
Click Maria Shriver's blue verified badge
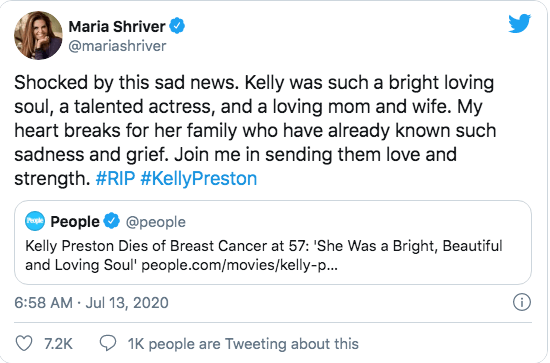click(x=177, y=26)
